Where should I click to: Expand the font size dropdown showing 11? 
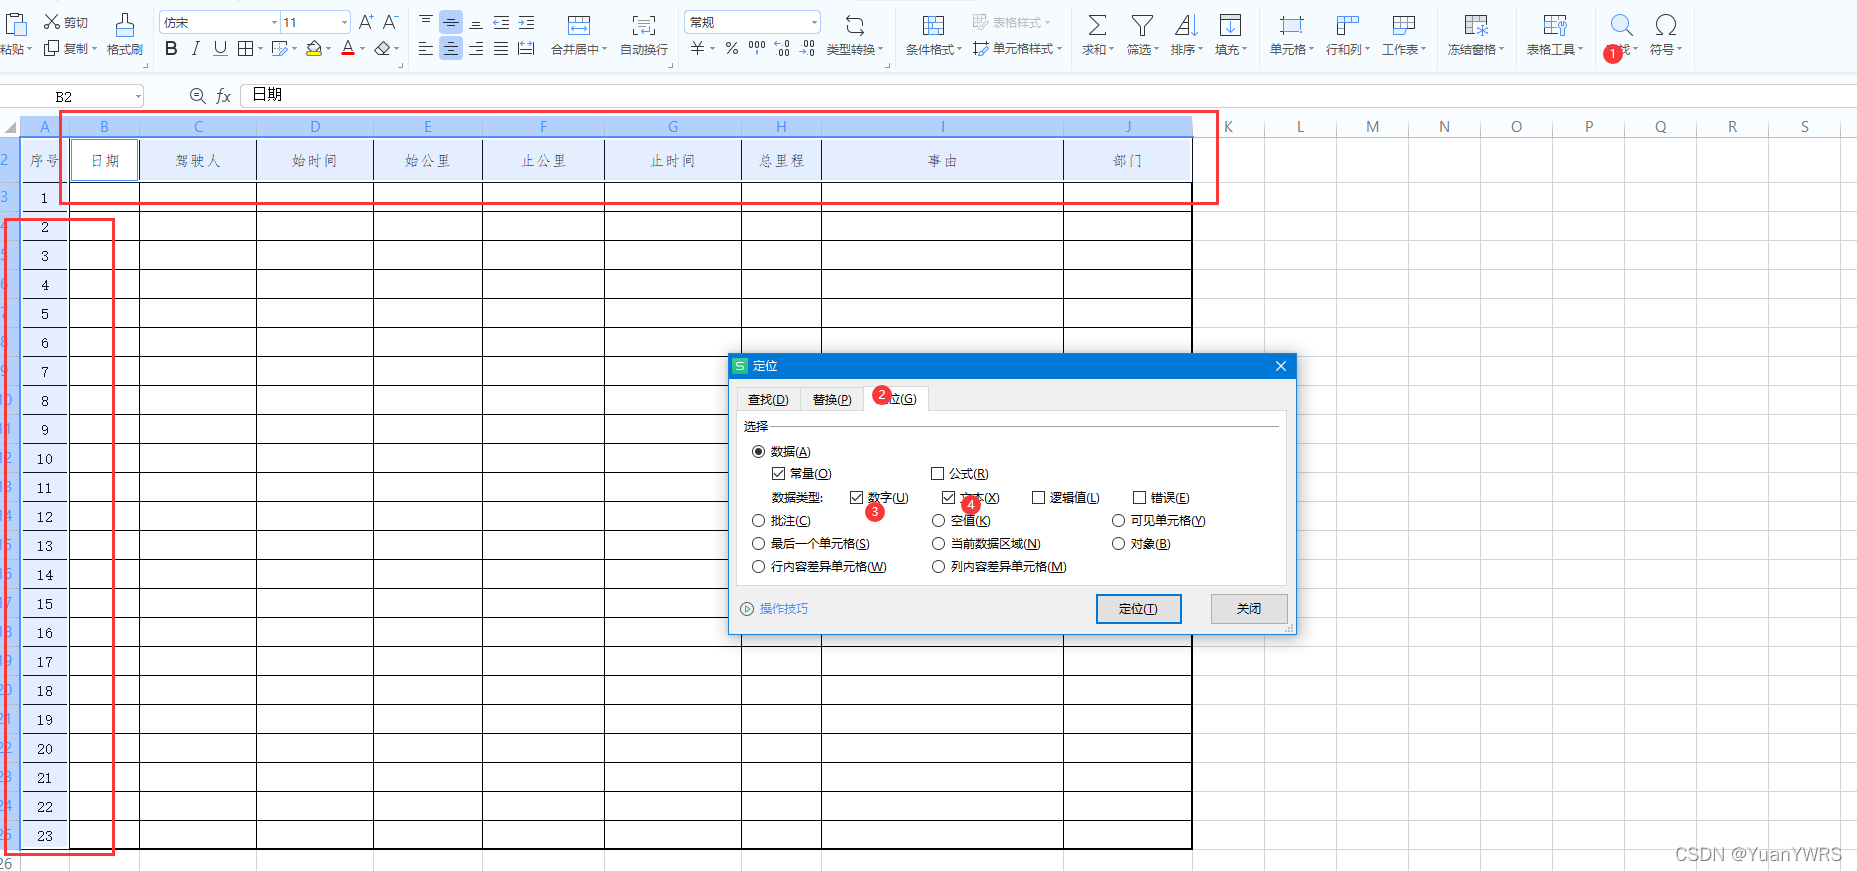pos(344,22)
